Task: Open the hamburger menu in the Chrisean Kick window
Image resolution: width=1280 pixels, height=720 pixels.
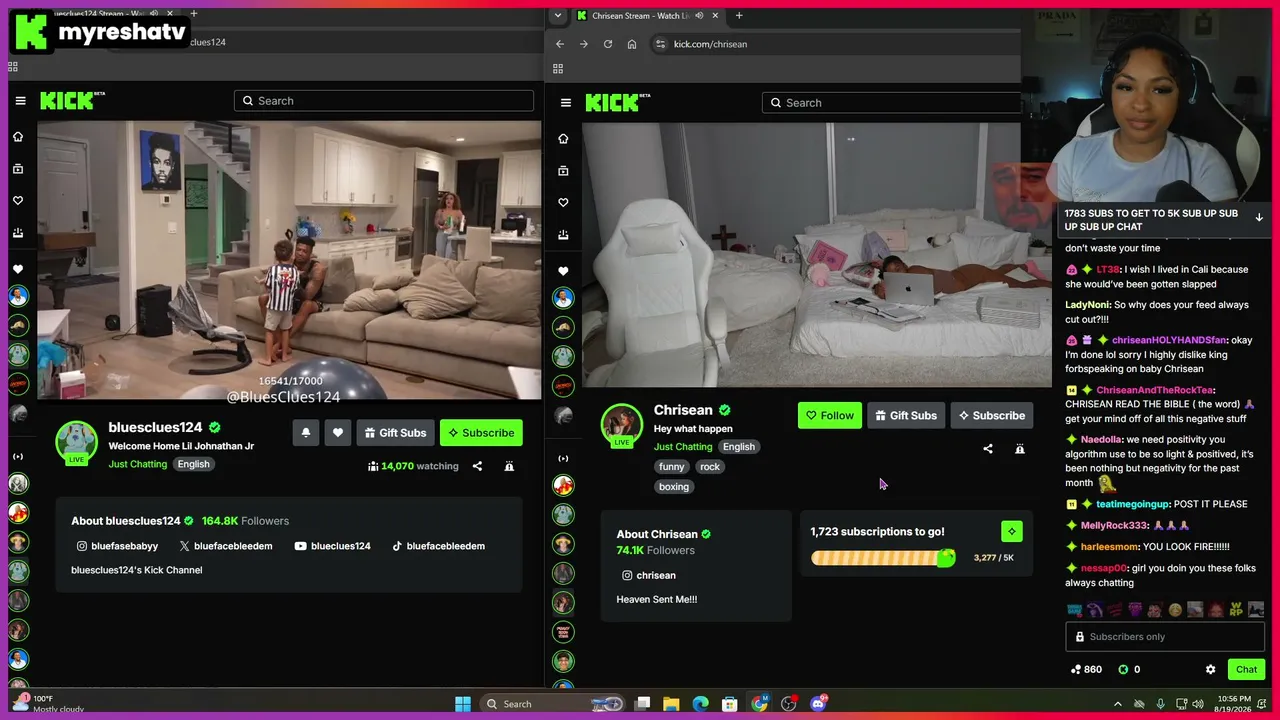Action: 566,103
